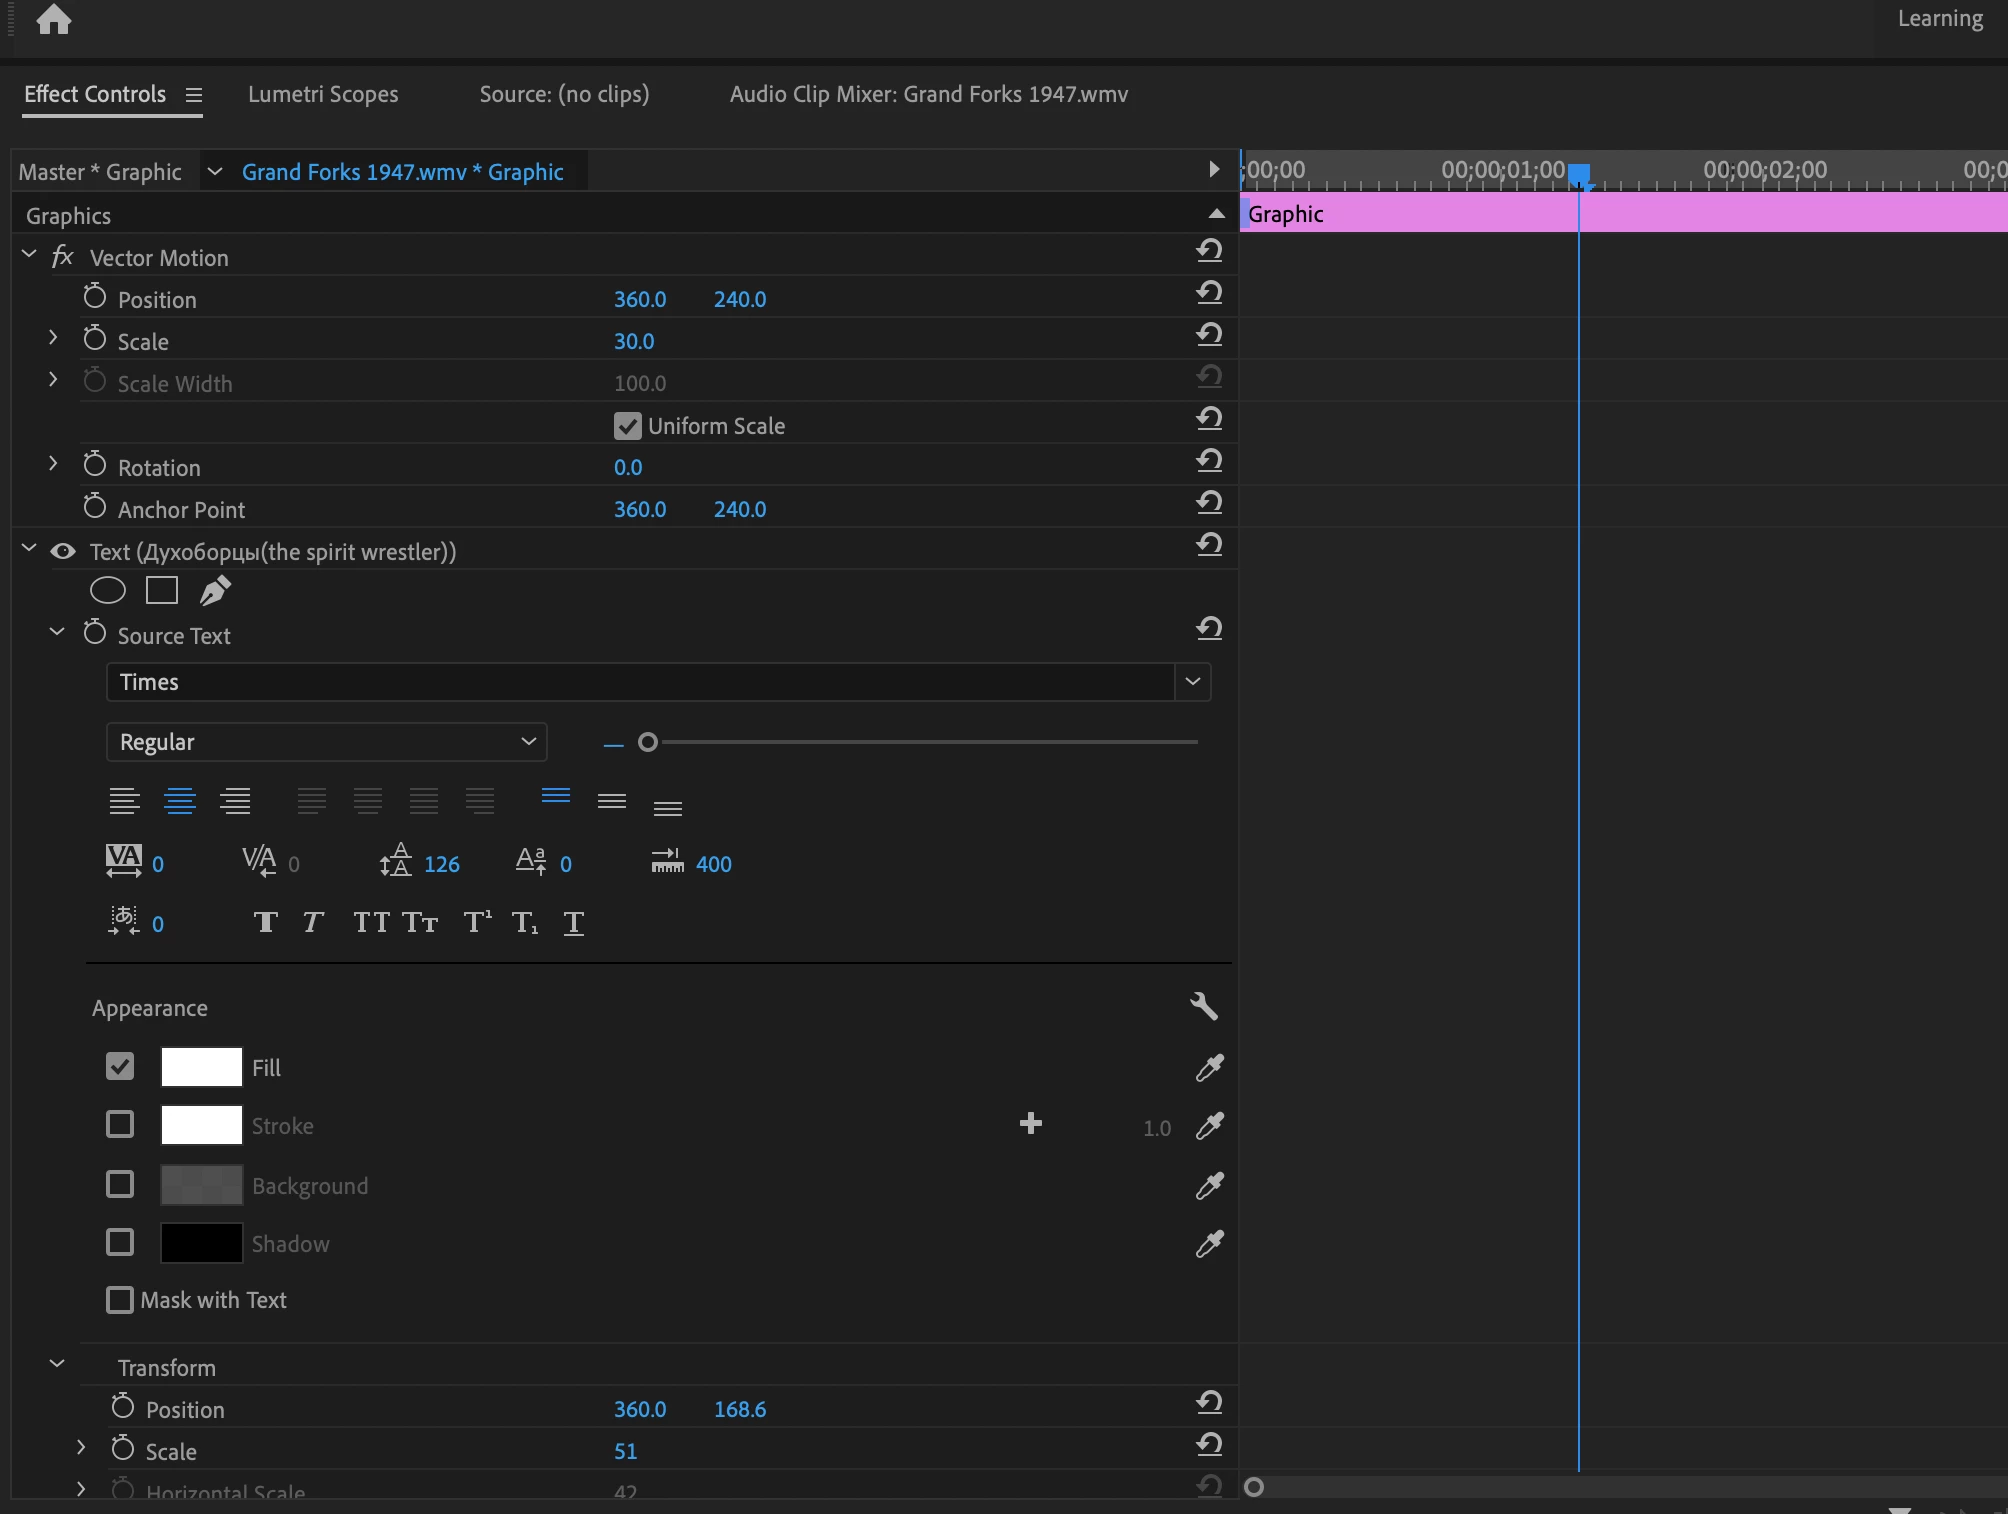Reset the Rotation parameter

click(1209, 461)
